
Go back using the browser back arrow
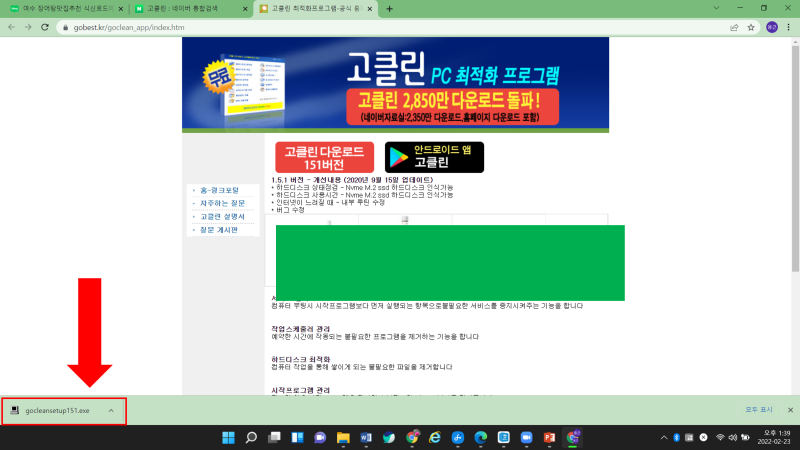coord(11,27)
